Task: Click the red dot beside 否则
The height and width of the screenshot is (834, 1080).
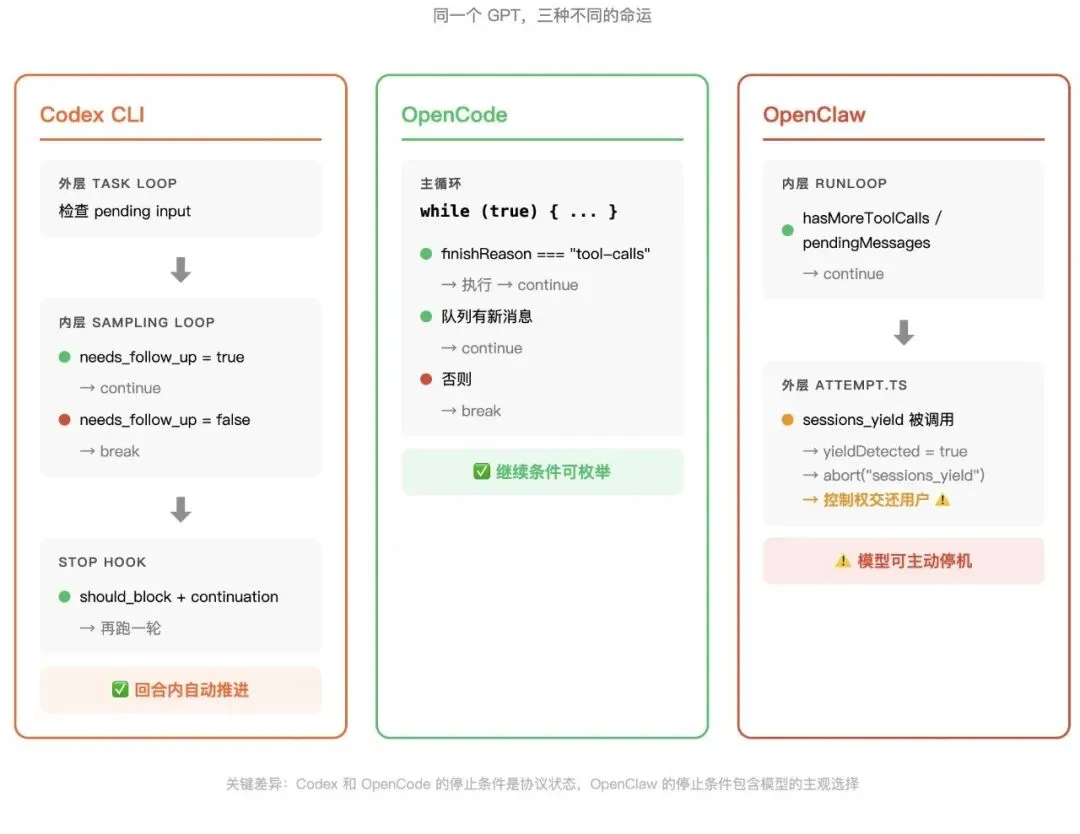Action: [x=426, y=379]
